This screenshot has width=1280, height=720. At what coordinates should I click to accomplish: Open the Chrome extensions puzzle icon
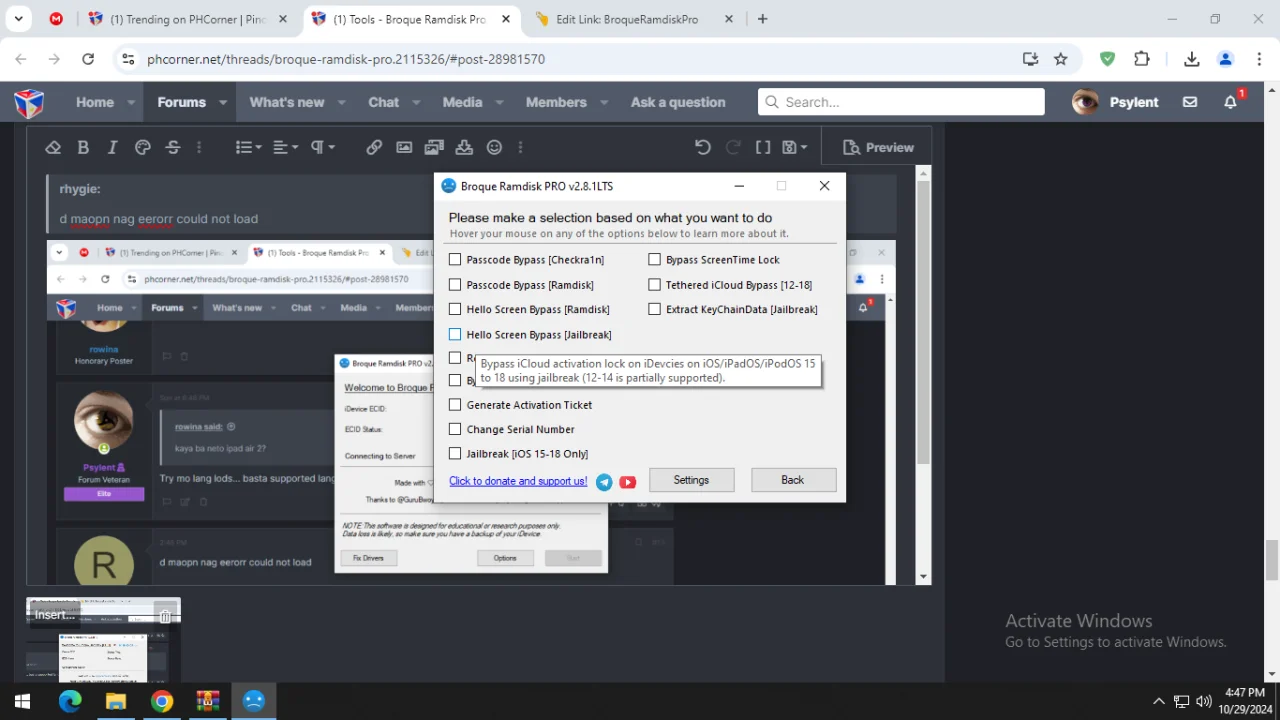click(1142, 59)
